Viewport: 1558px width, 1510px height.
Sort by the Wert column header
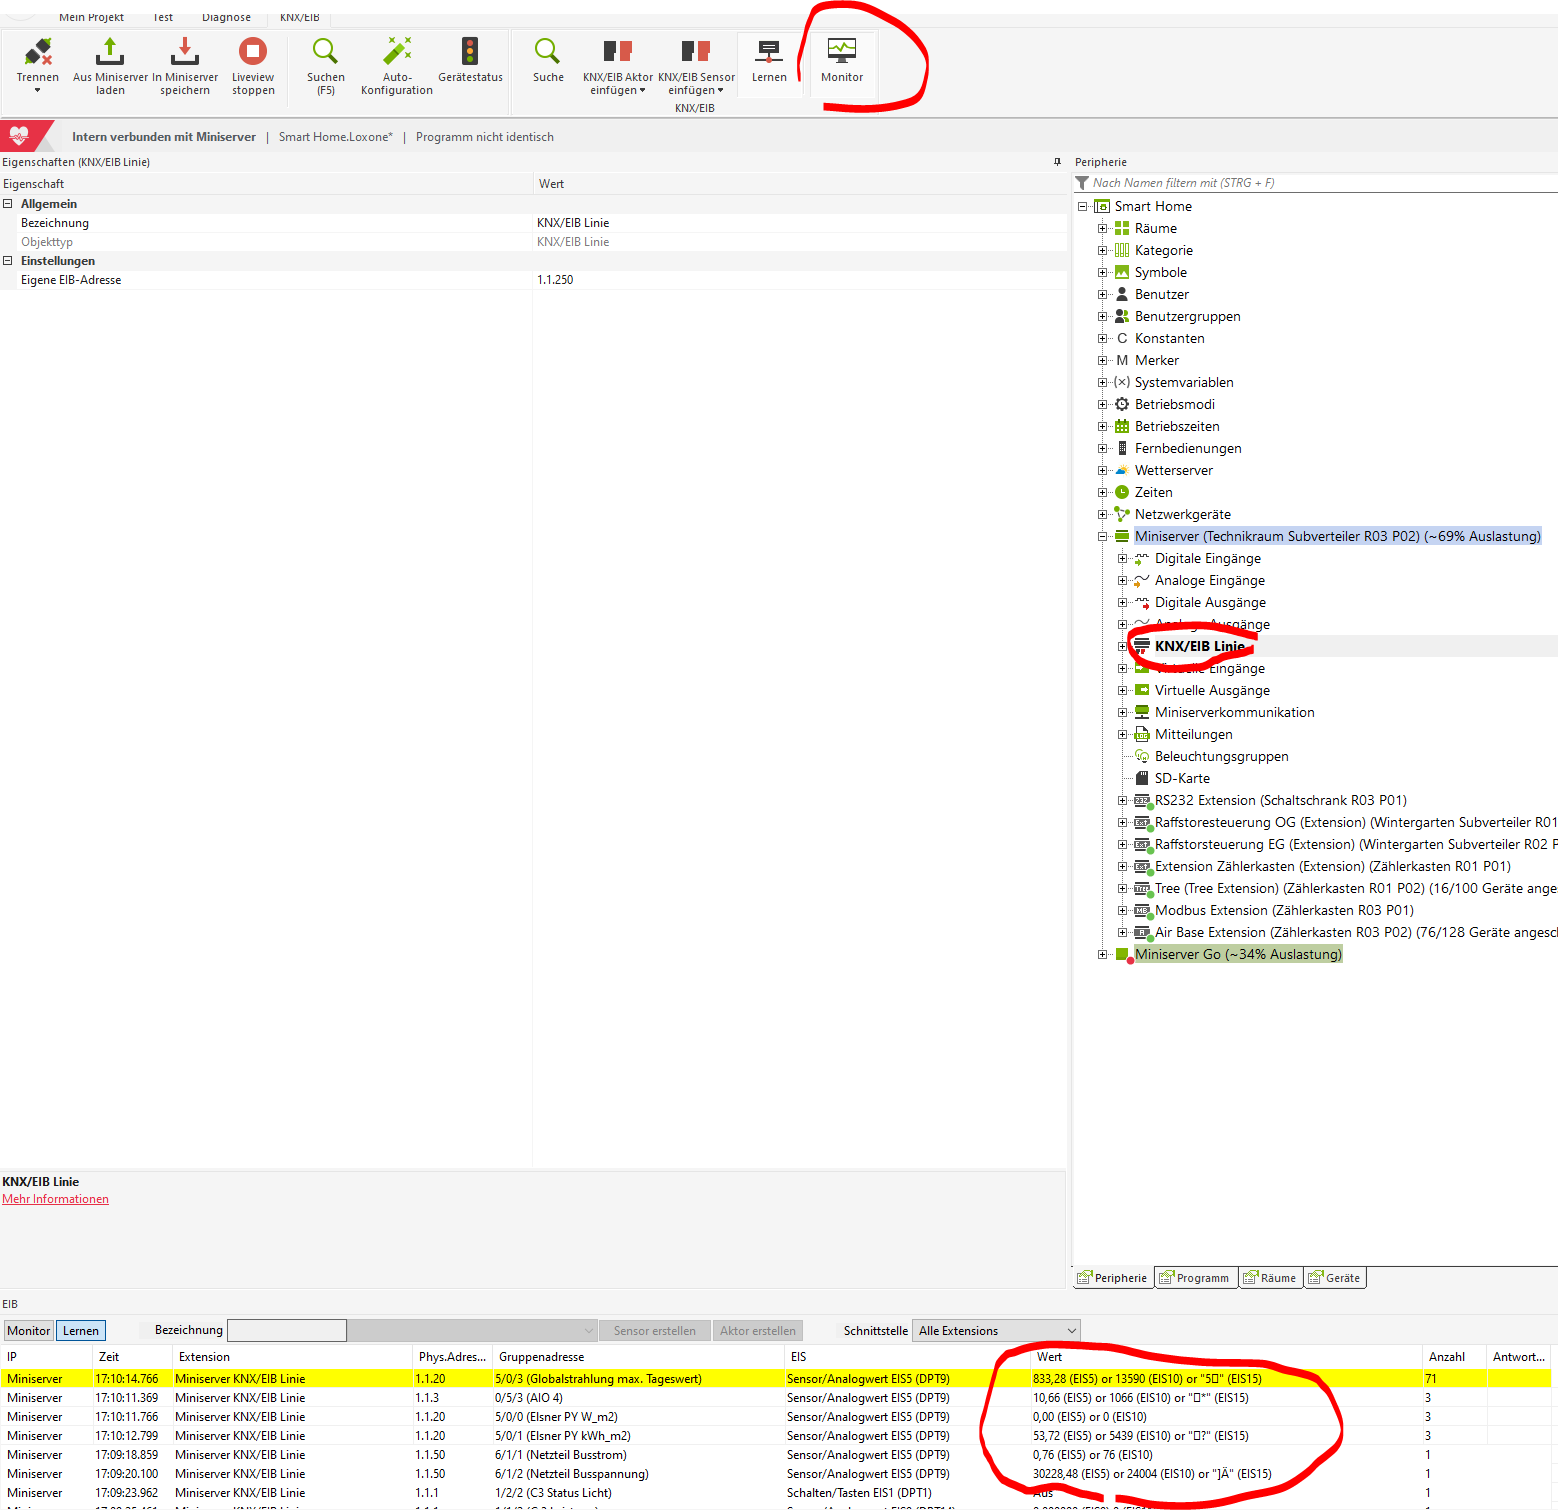[1226, 1357]
